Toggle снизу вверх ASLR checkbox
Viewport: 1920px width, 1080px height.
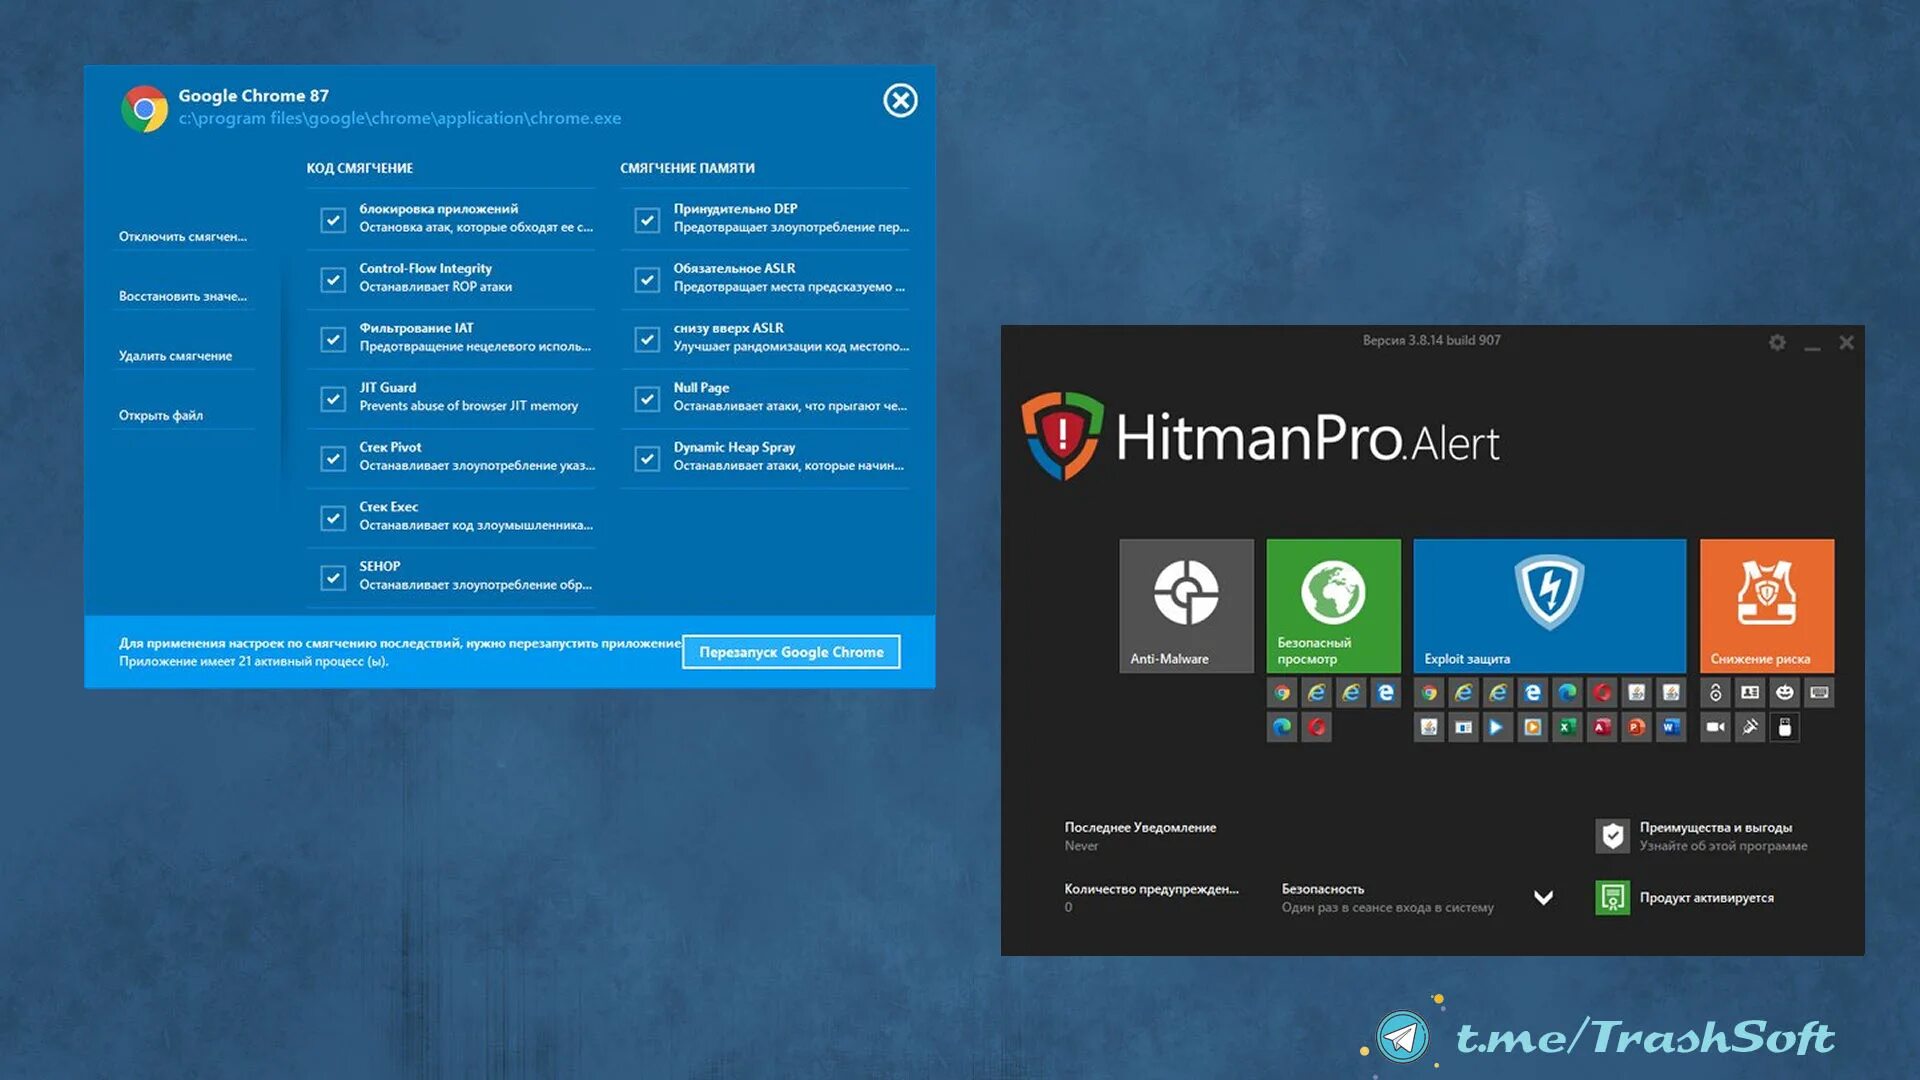[647, 339]
